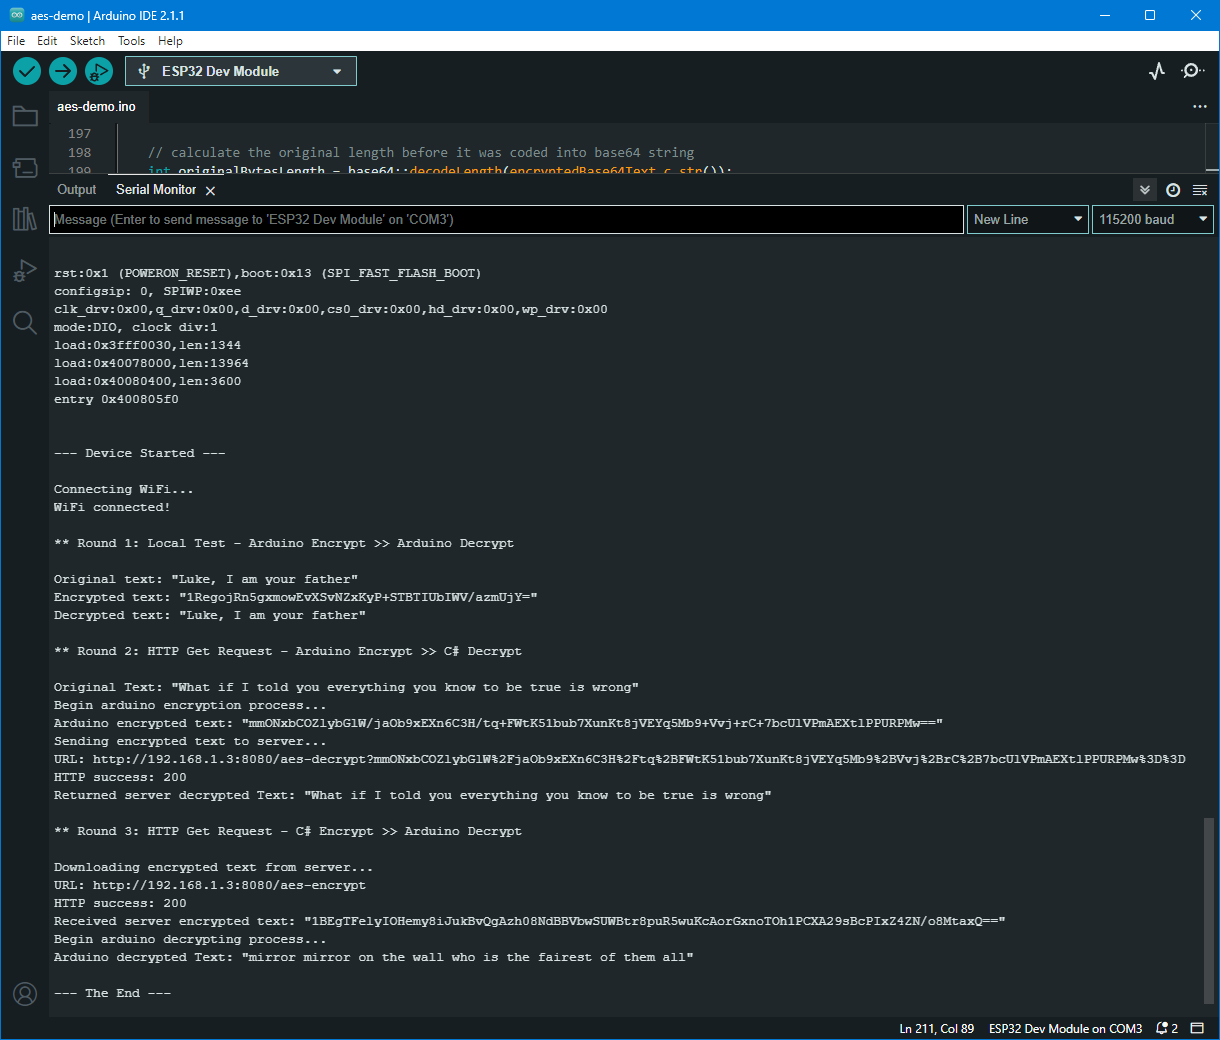This screenshot has height=1040, width=1220.
Task: Open the Tools menu
Action: 131,41
